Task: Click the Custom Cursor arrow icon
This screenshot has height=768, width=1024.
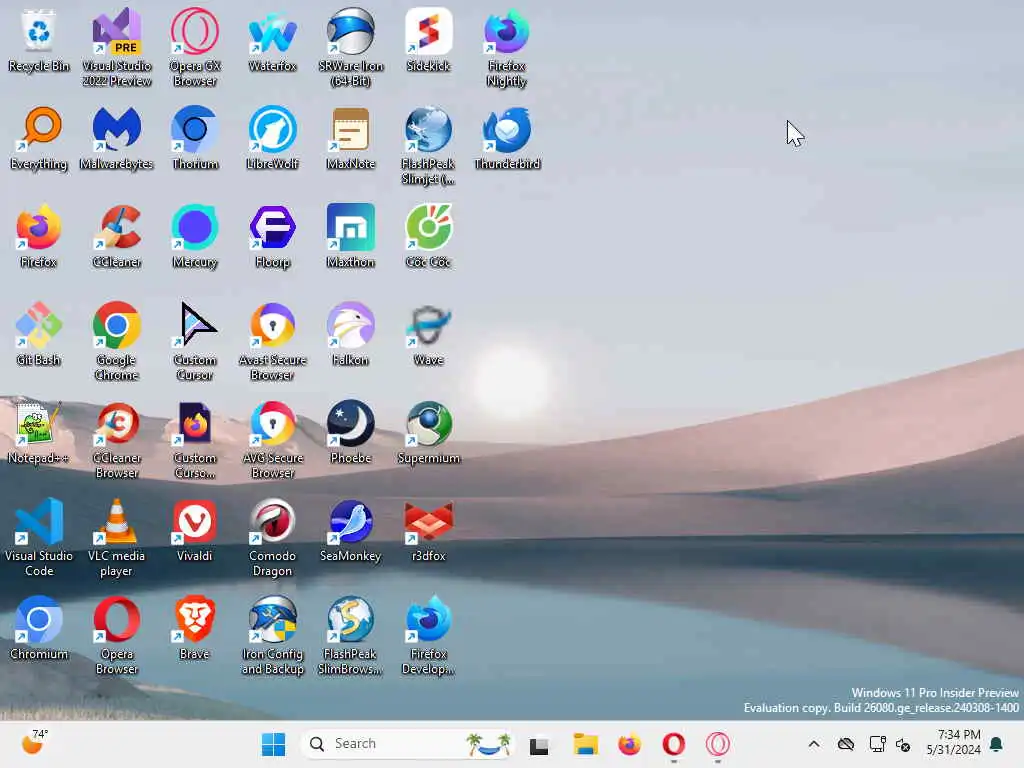Action: (x=195, y=342)
